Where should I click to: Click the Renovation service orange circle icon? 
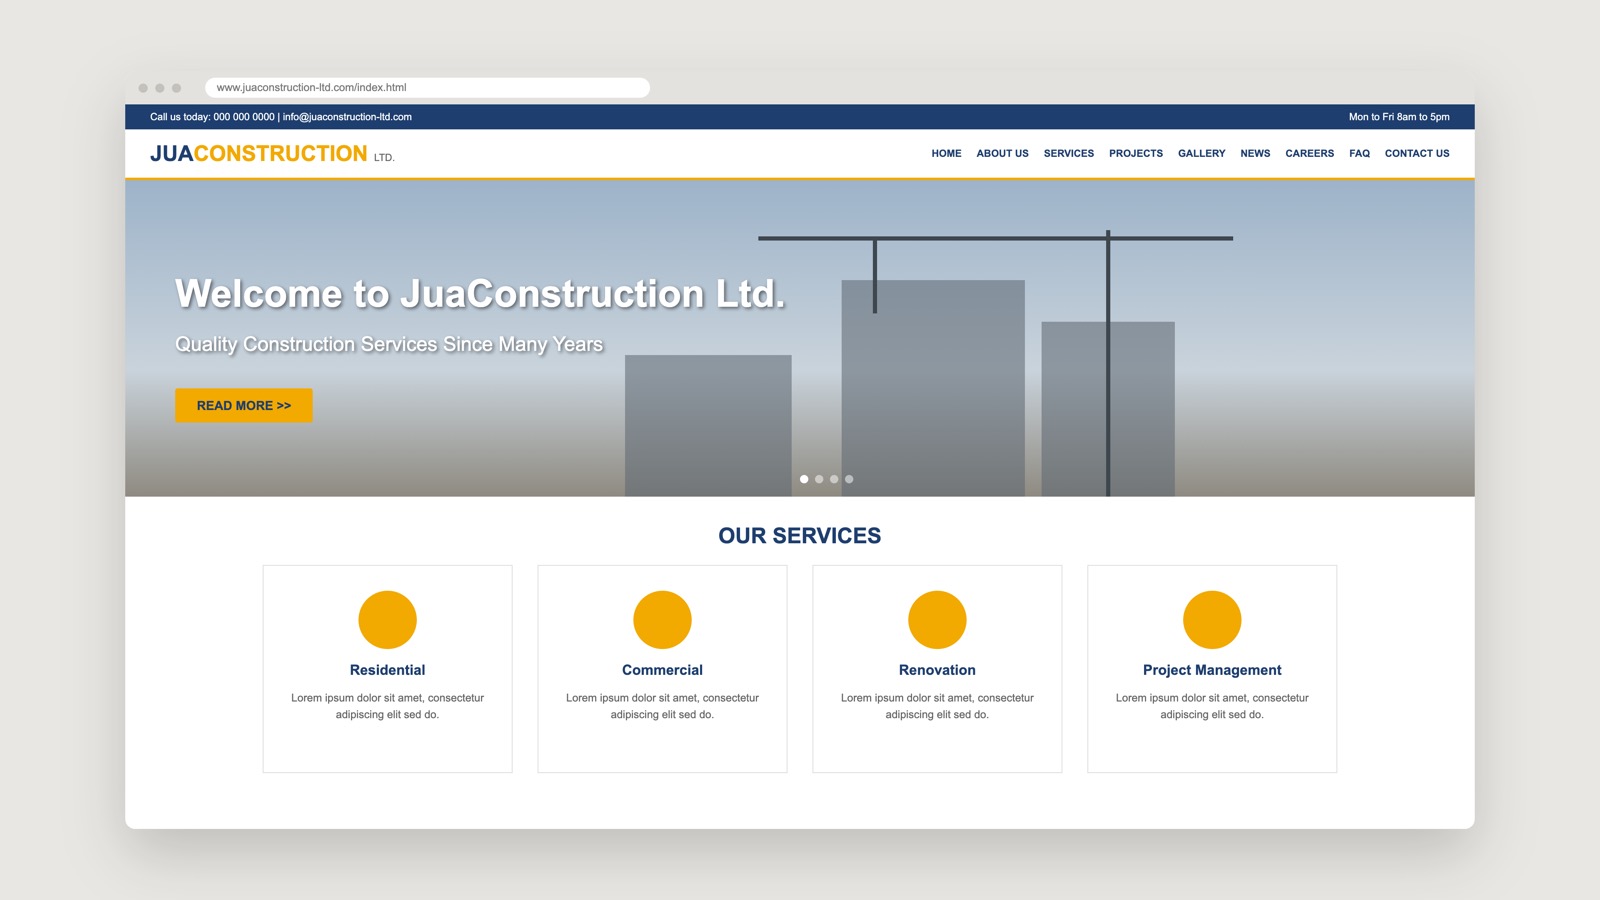[x=937, y=620]
